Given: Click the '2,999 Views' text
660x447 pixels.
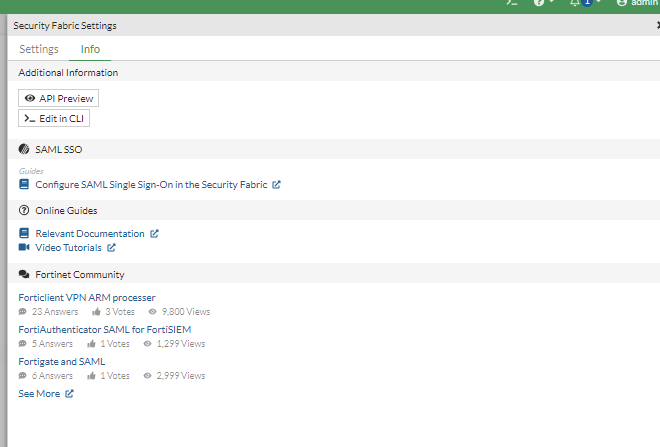Looking at the screenshot, I should (x=181, y=376).
